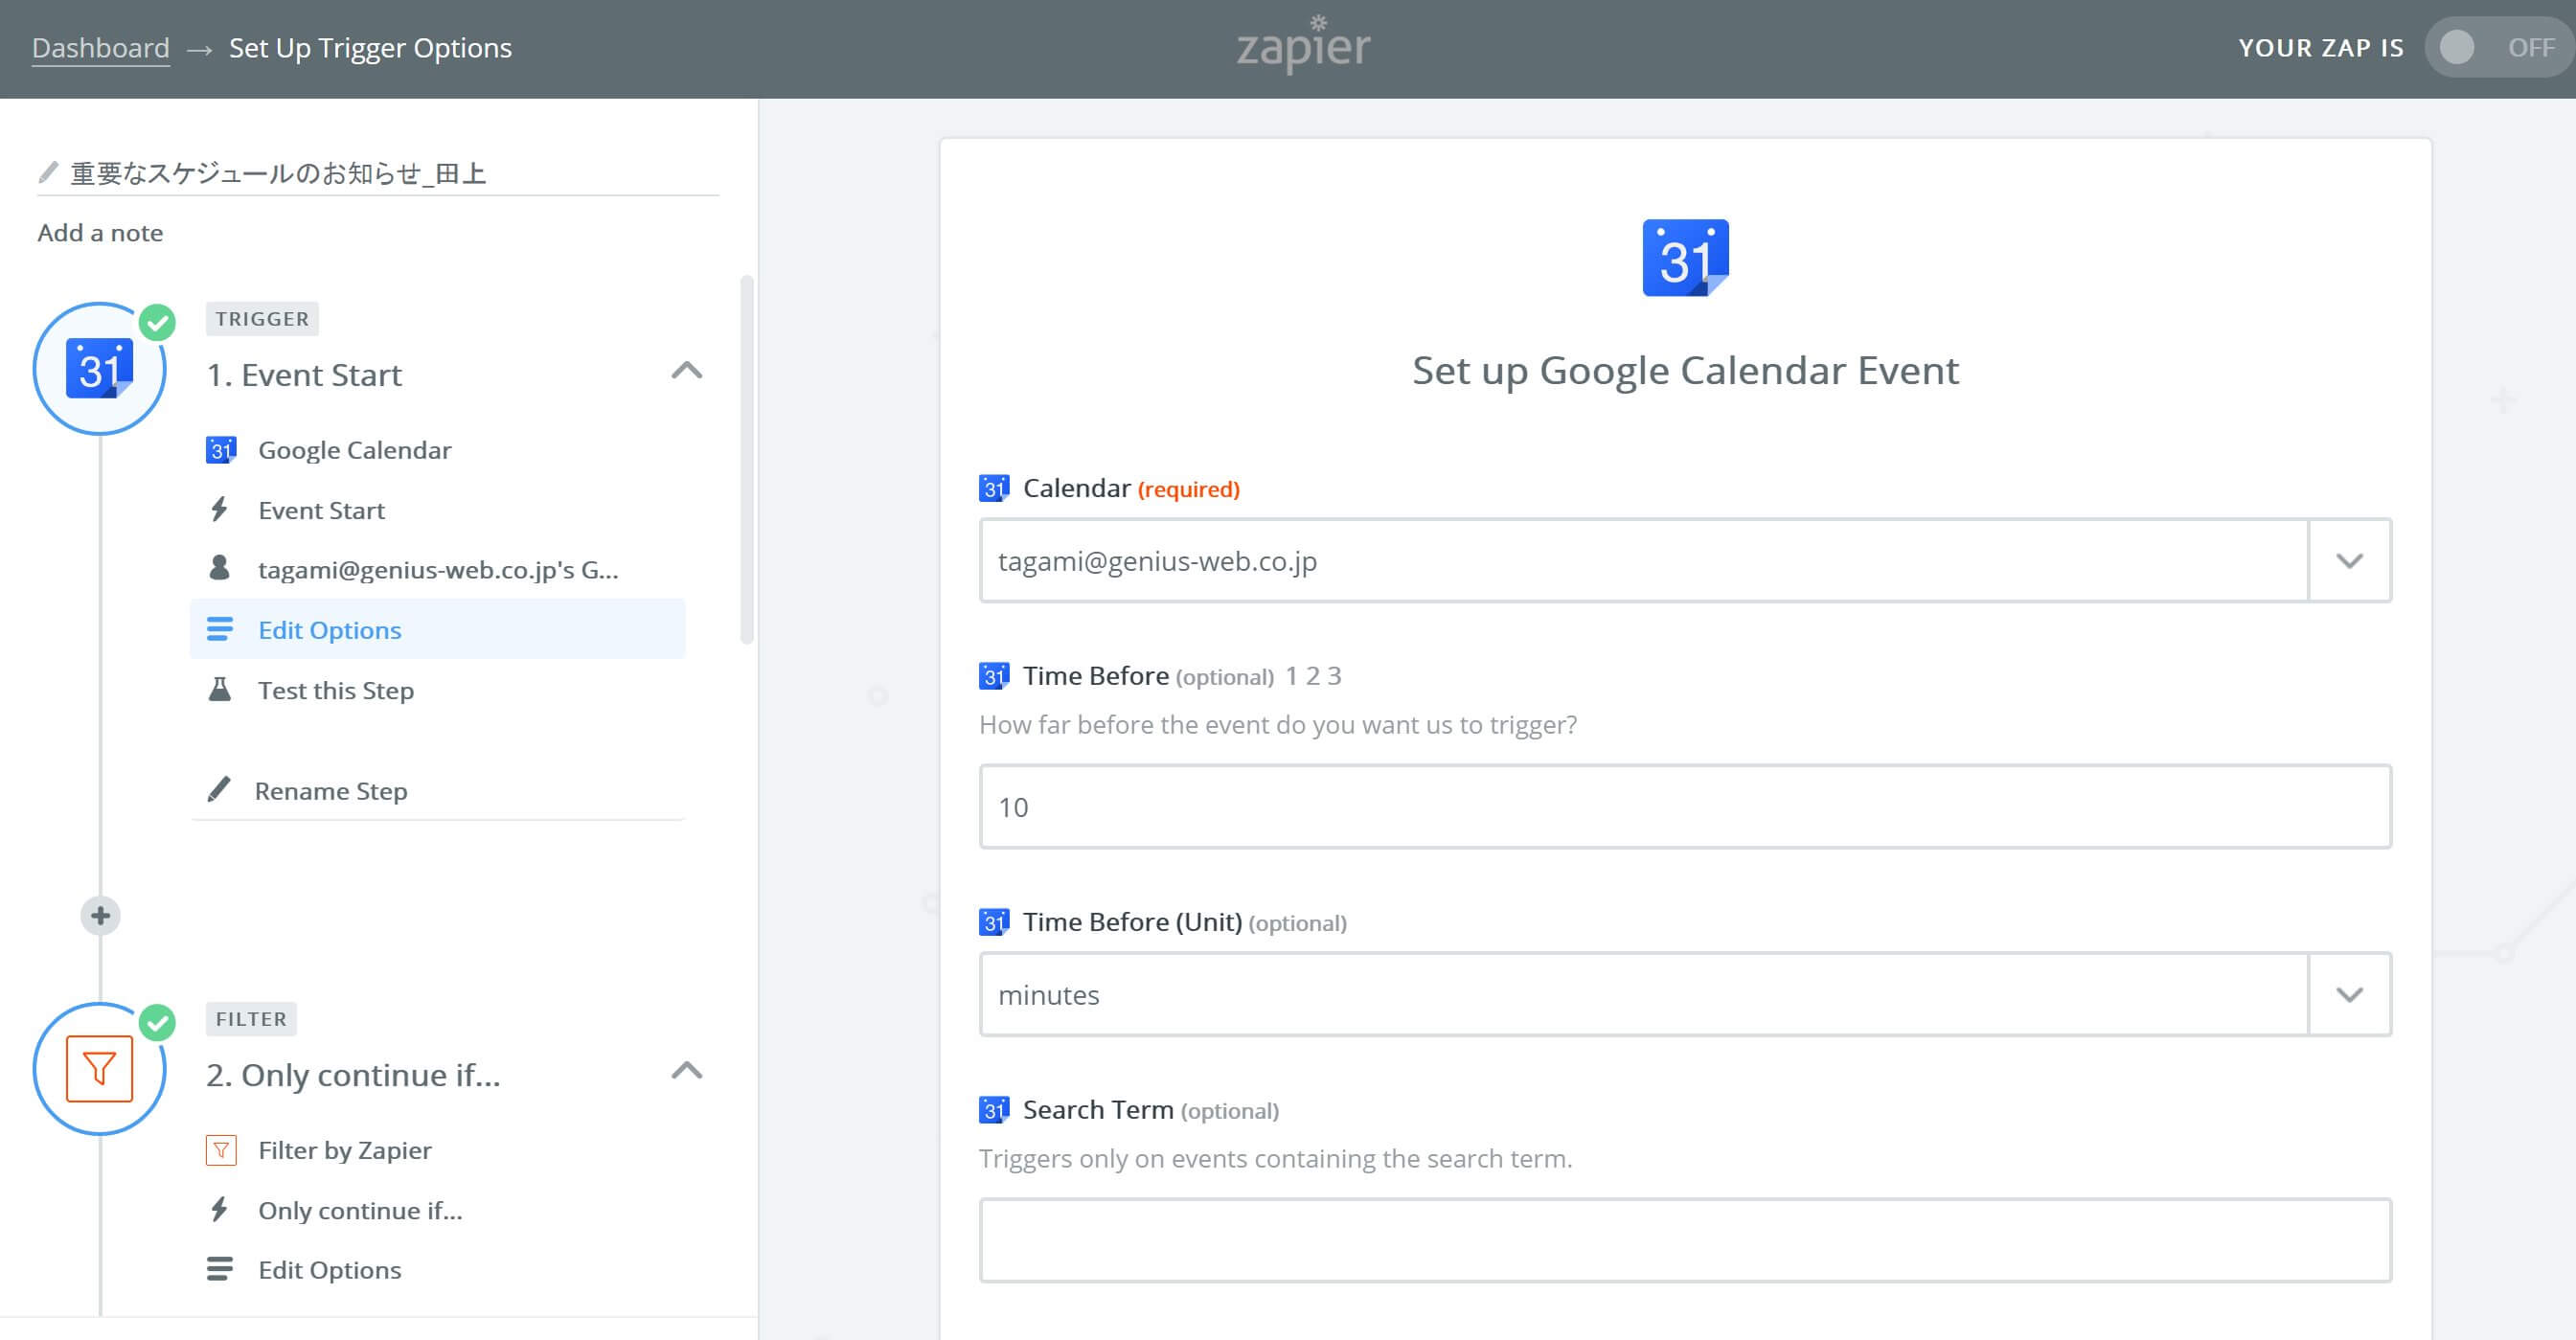The image size is (2576, 1340).
Task: Click the calendar icon beside Search Term
Action: pos(994,1110)
